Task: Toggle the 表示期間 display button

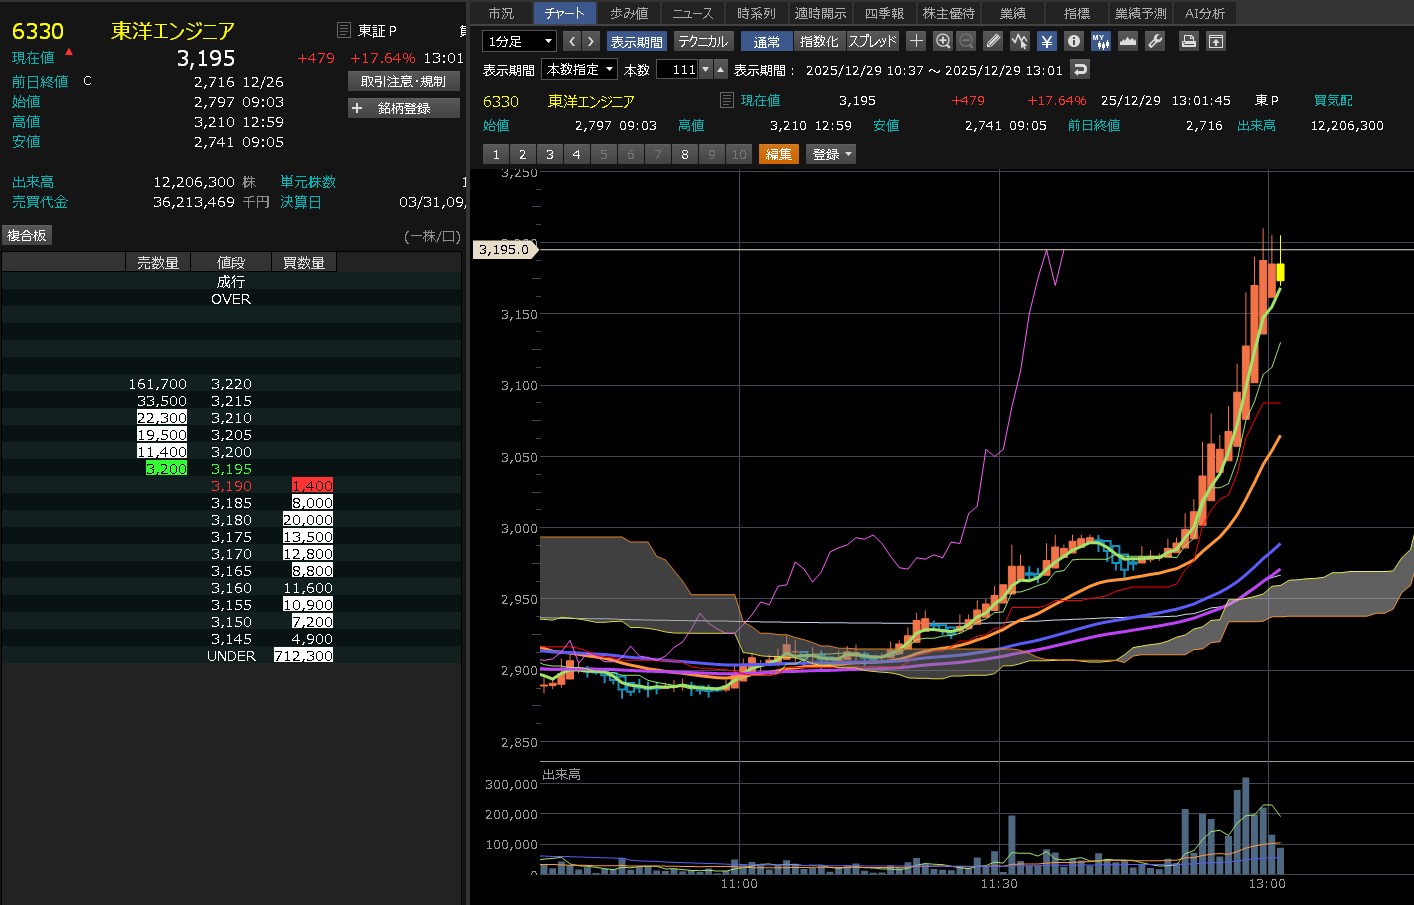Action: pyautogui.click(x=636, y=41)
